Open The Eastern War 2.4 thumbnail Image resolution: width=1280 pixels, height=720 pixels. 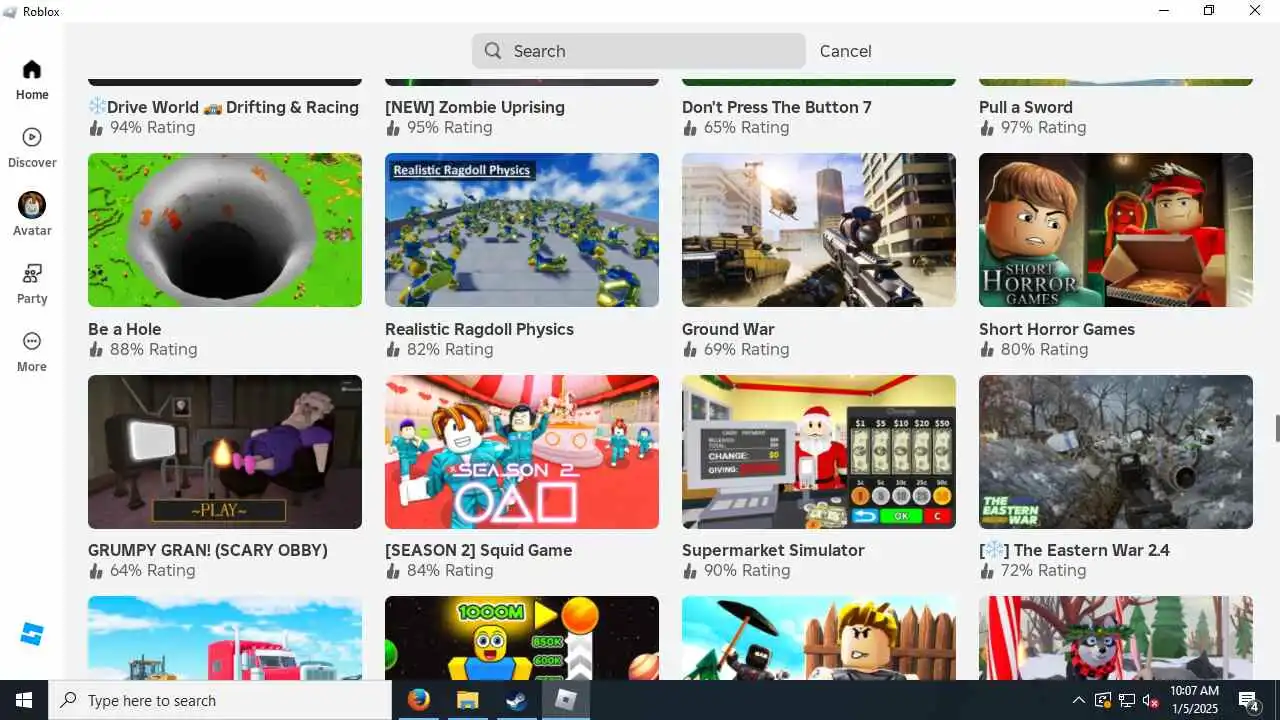[x=1116, y=452]
